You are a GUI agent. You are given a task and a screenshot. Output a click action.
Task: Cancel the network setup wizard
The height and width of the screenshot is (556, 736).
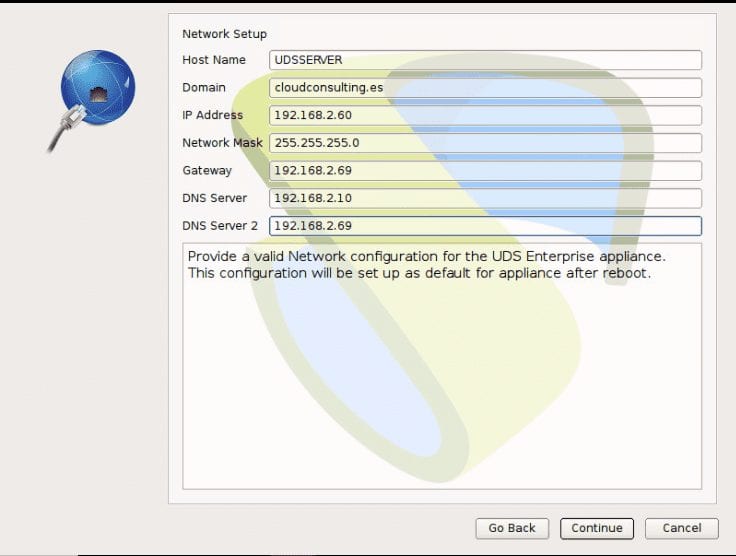pyautogui.click(x=681, y=528)
